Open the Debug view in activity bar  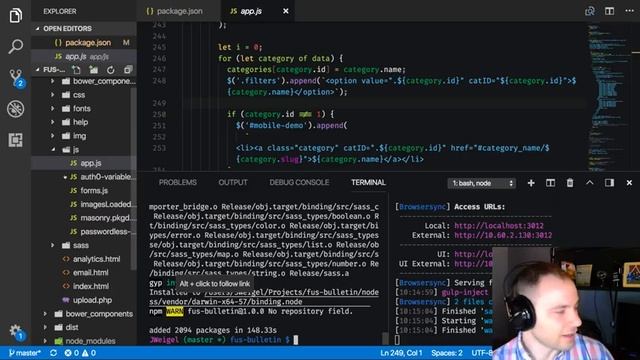[16, 109]
